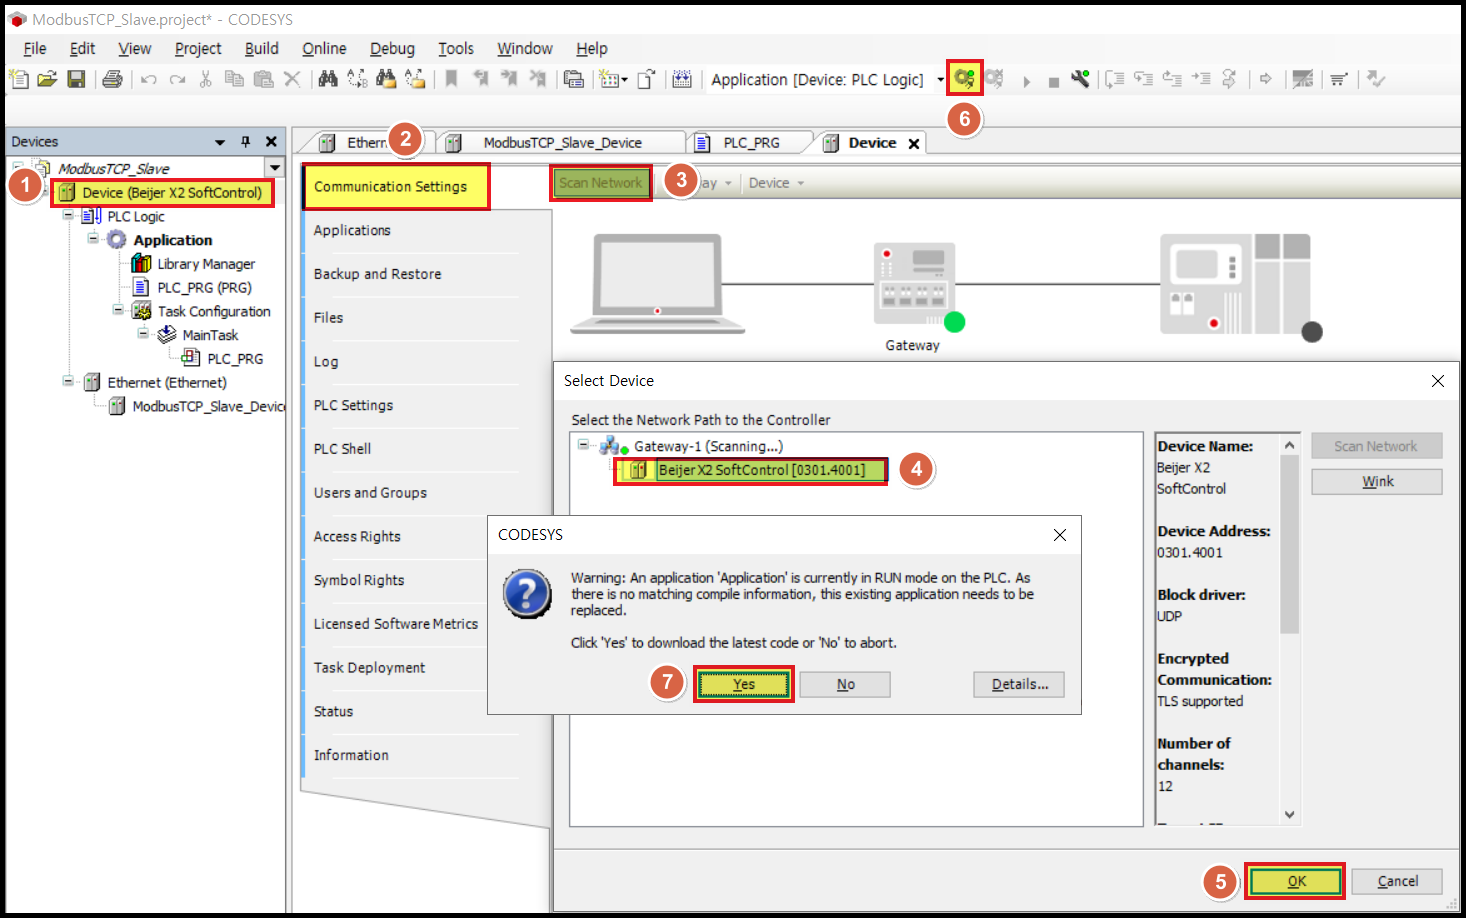This screenshot has width=1466, height=918.
Task: Collapse Gateway-1 node in Select Device
Action: [x=583, y=445]
